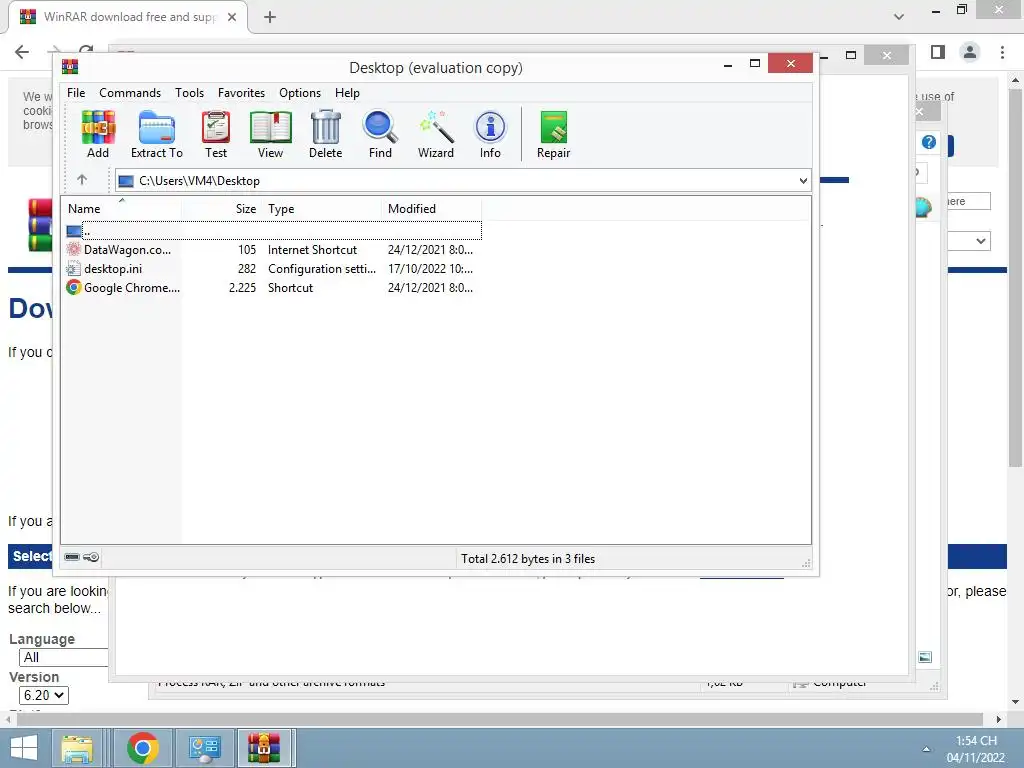The image size is (1024, 768).
Task: Switch to Chrome in the taskbar
Action: click(x=142, y=748)
